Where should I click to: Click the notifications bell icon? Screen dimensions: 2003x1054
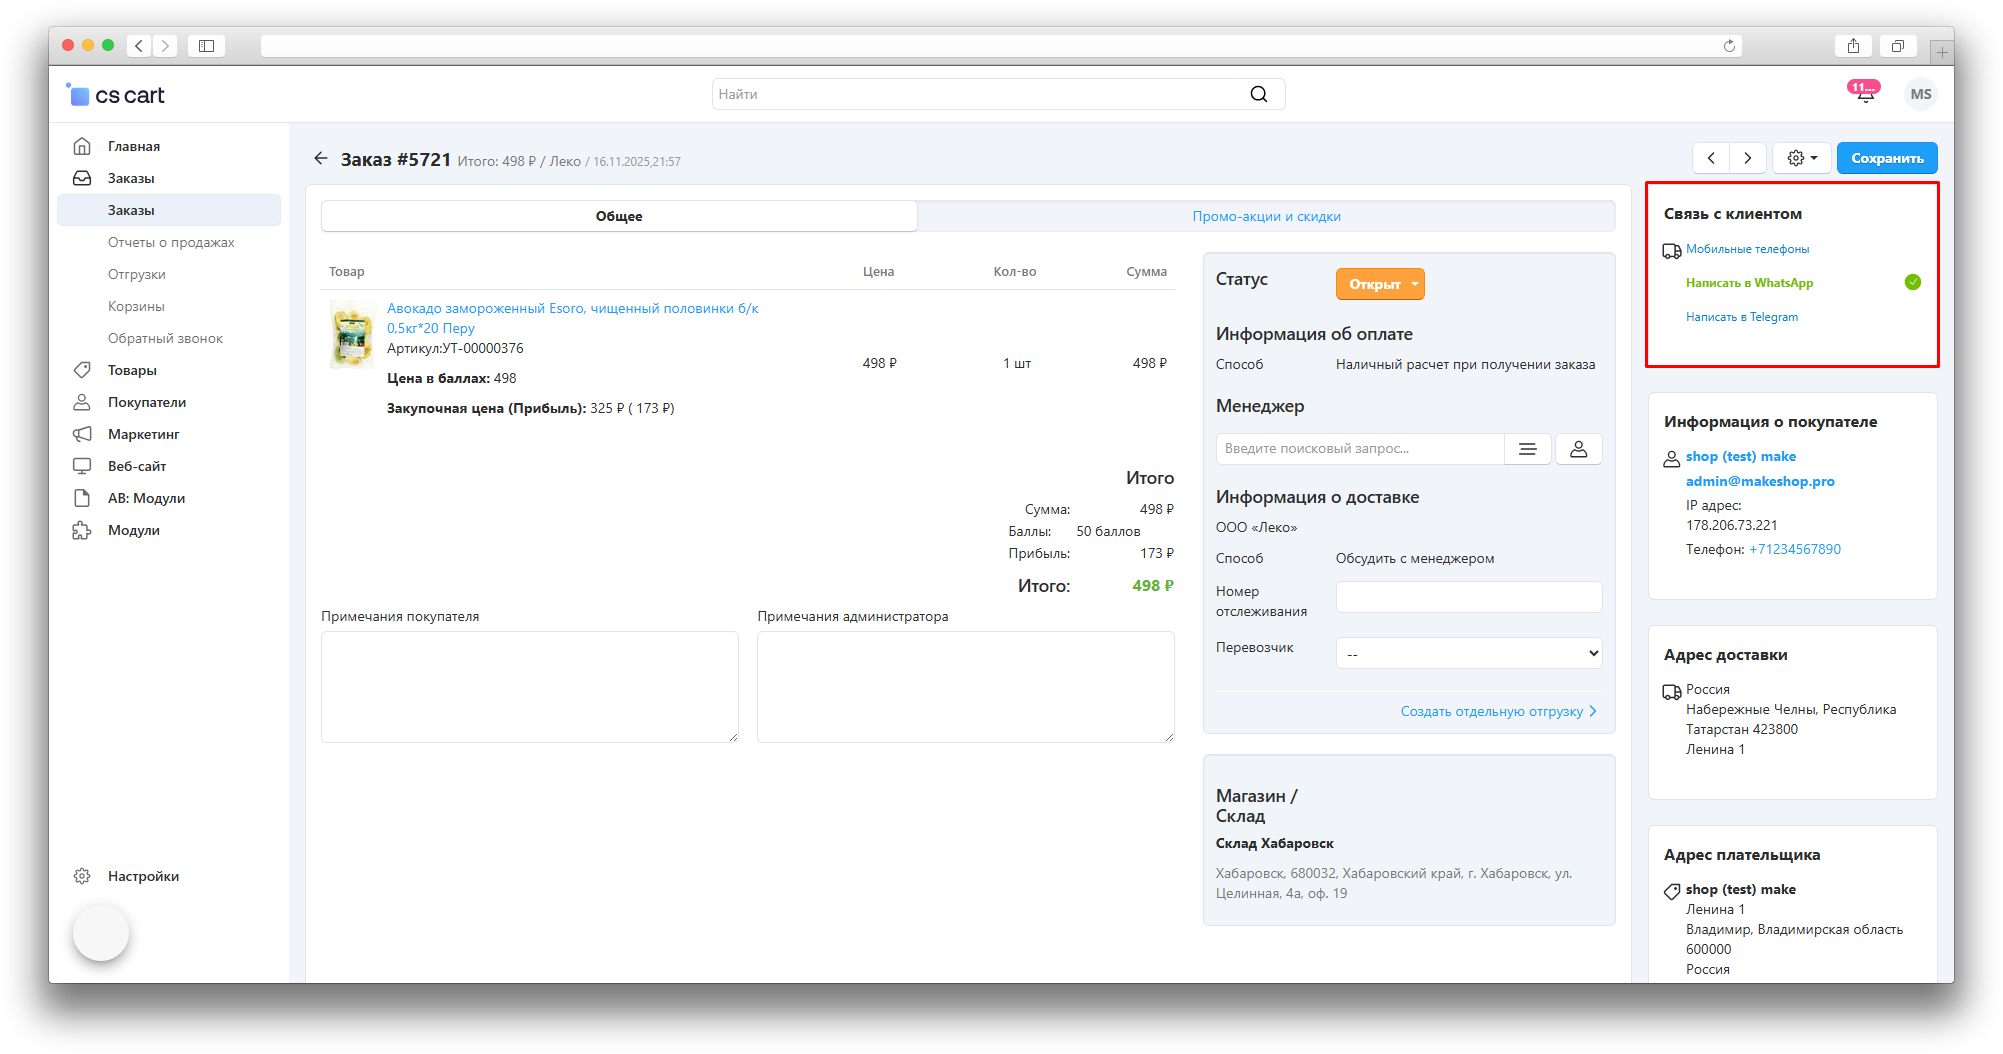1865,94
